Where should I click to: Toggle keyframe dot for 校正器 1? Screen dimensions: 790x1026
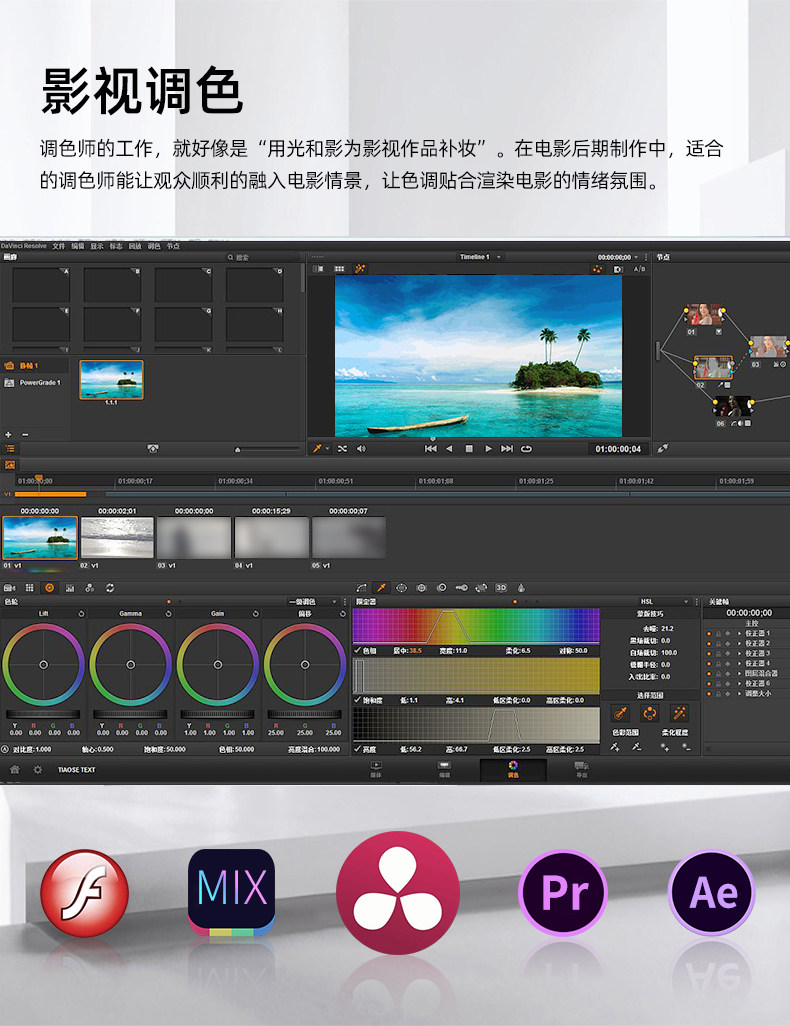(x=708, y=633)
